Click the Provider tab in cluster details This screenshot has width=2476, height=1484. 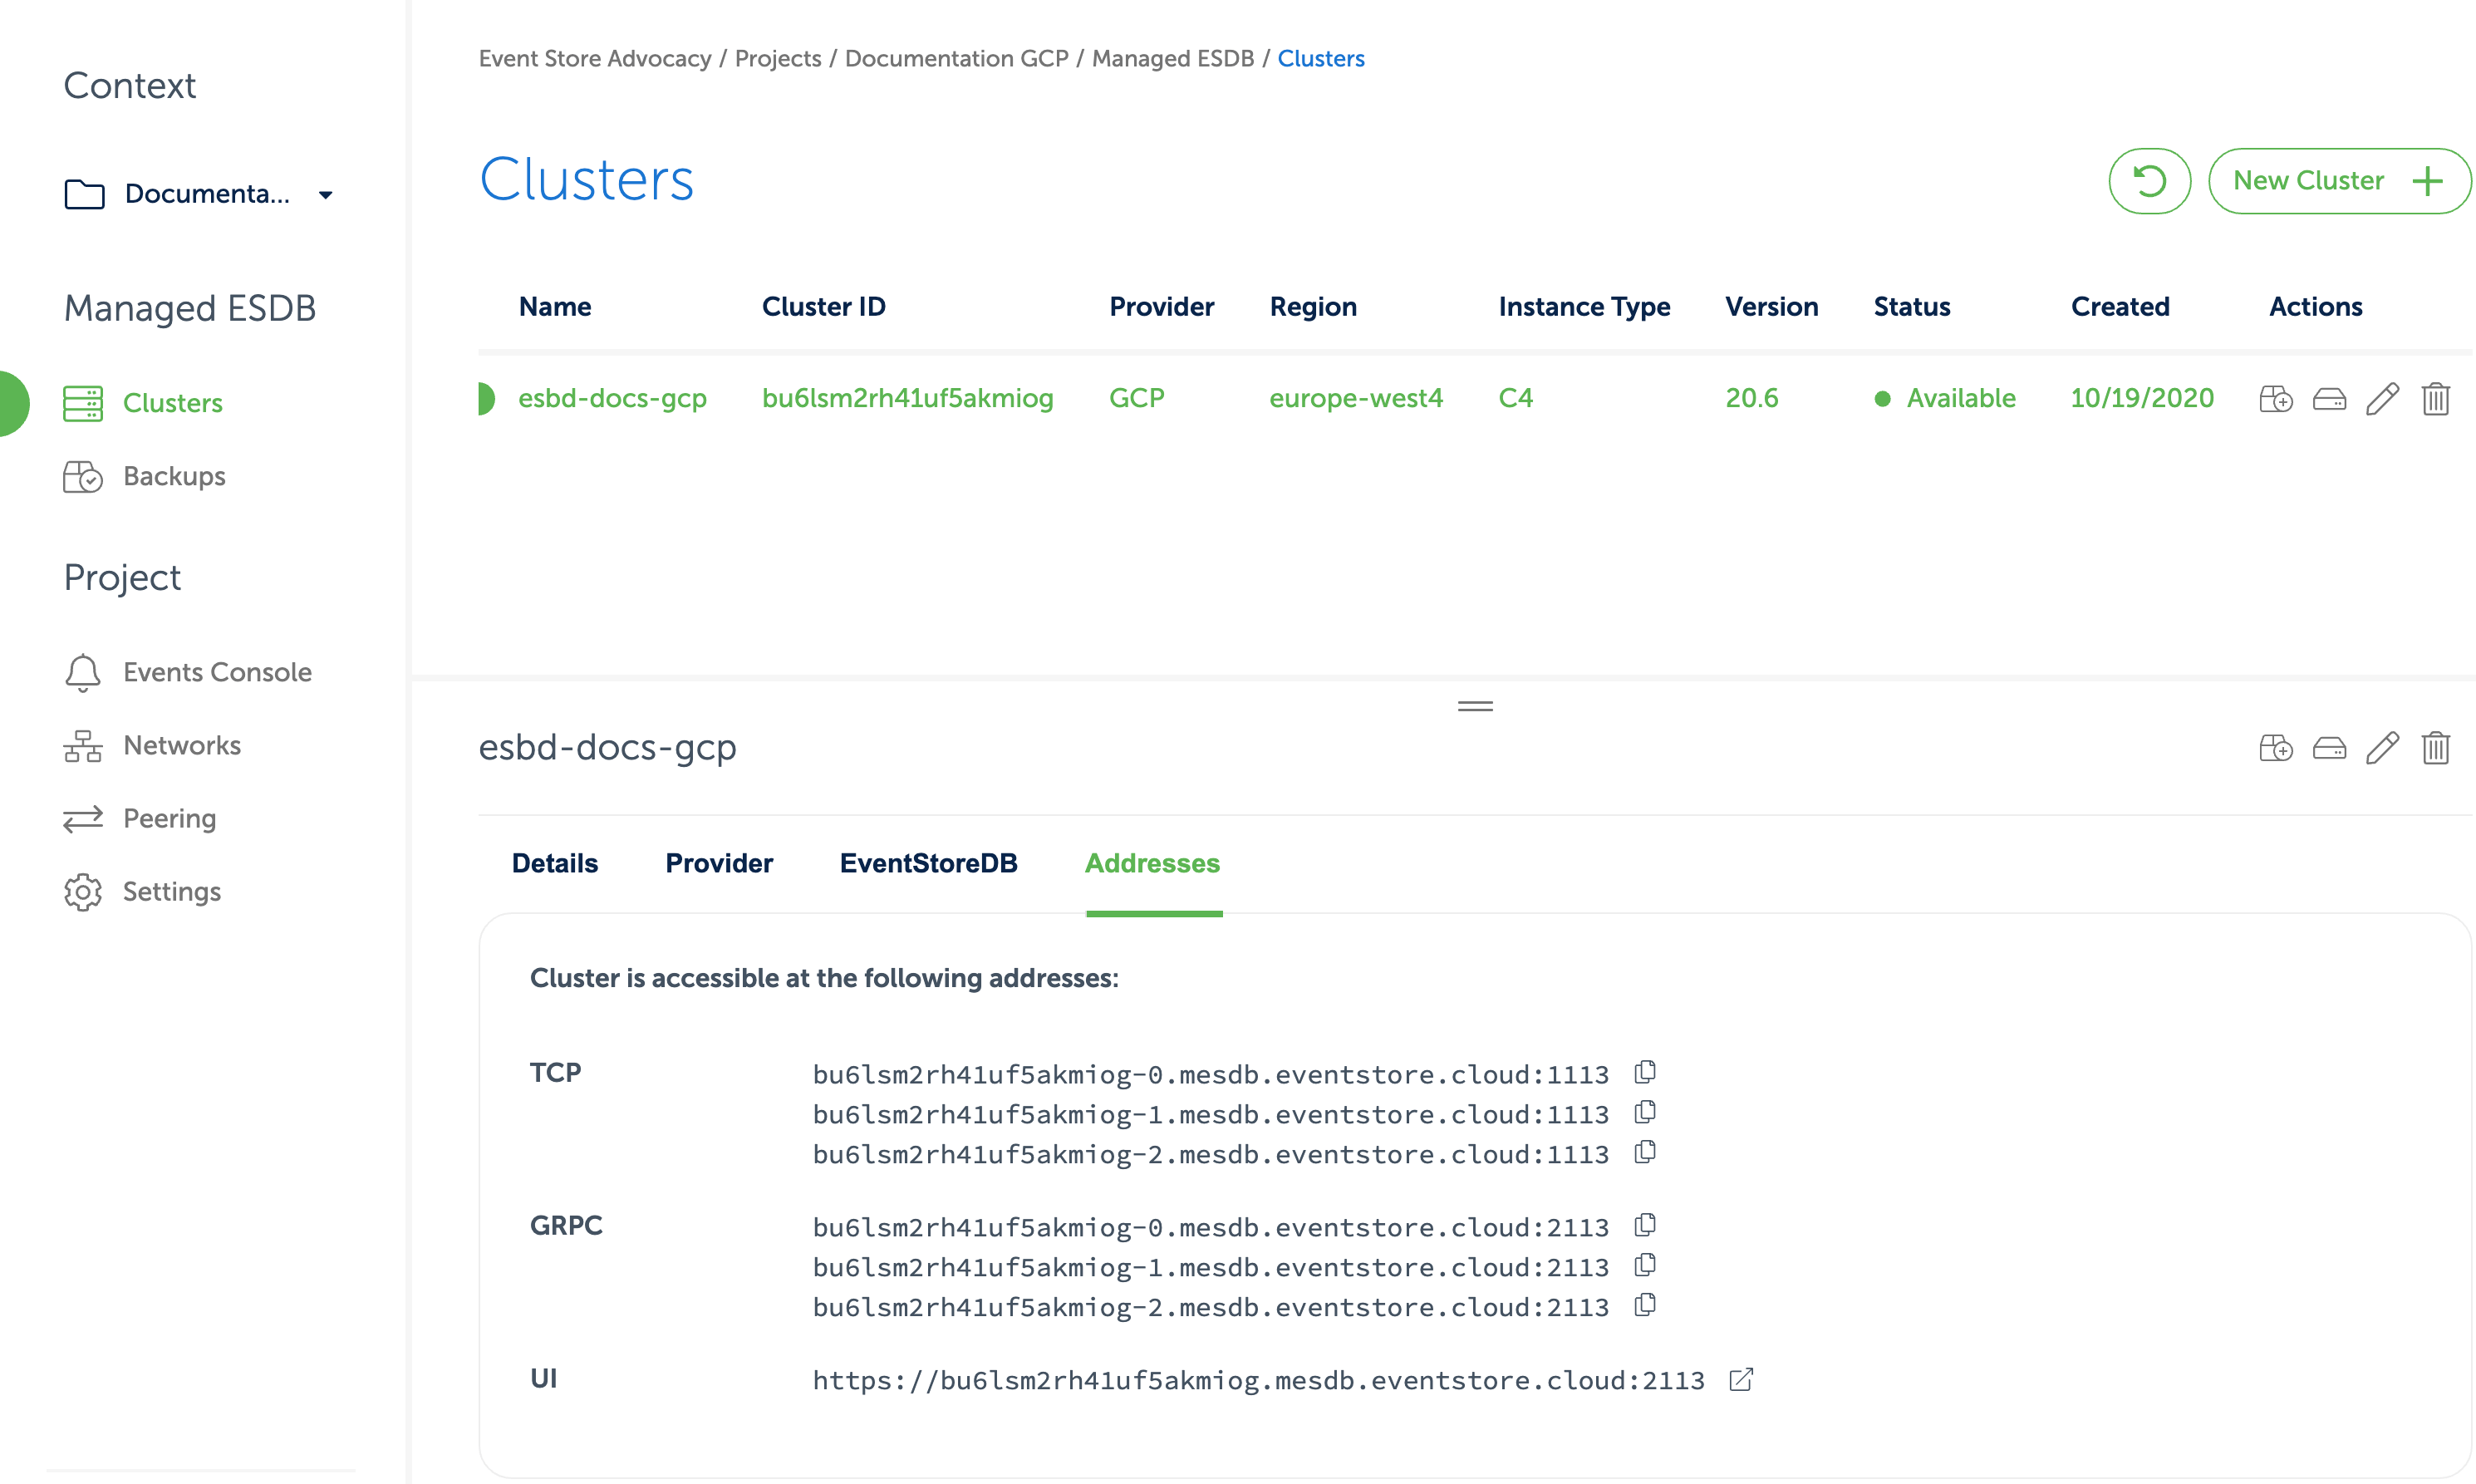(719, 864)
